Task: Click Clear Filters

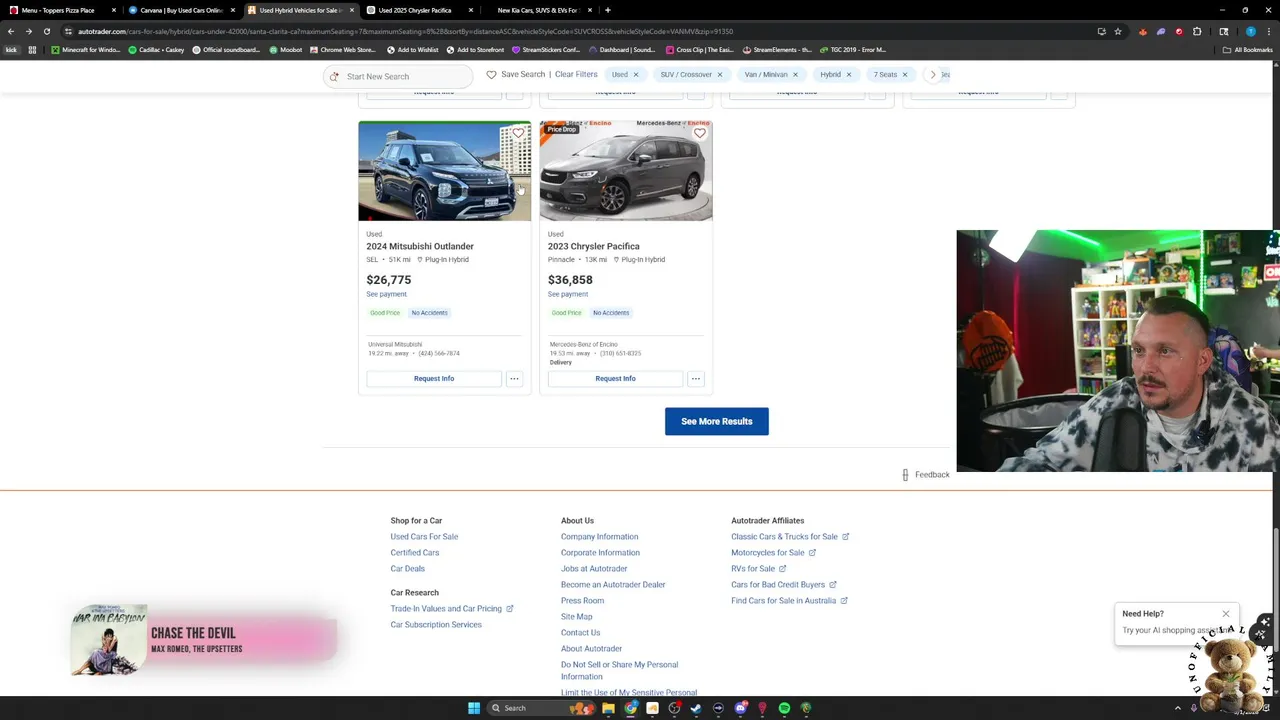Action: [x=576, y=75]
